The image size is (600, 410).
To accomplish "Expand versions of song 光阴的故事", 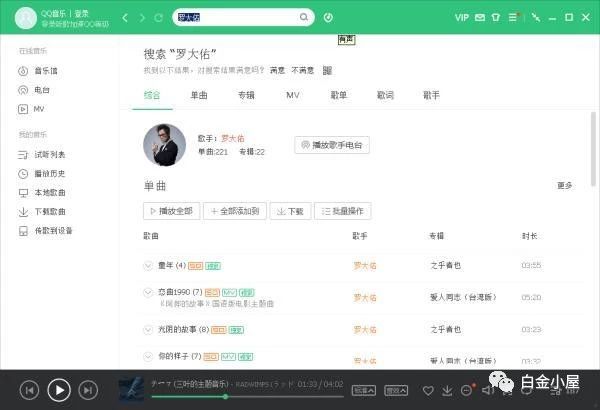I will [x=148, y=330].
